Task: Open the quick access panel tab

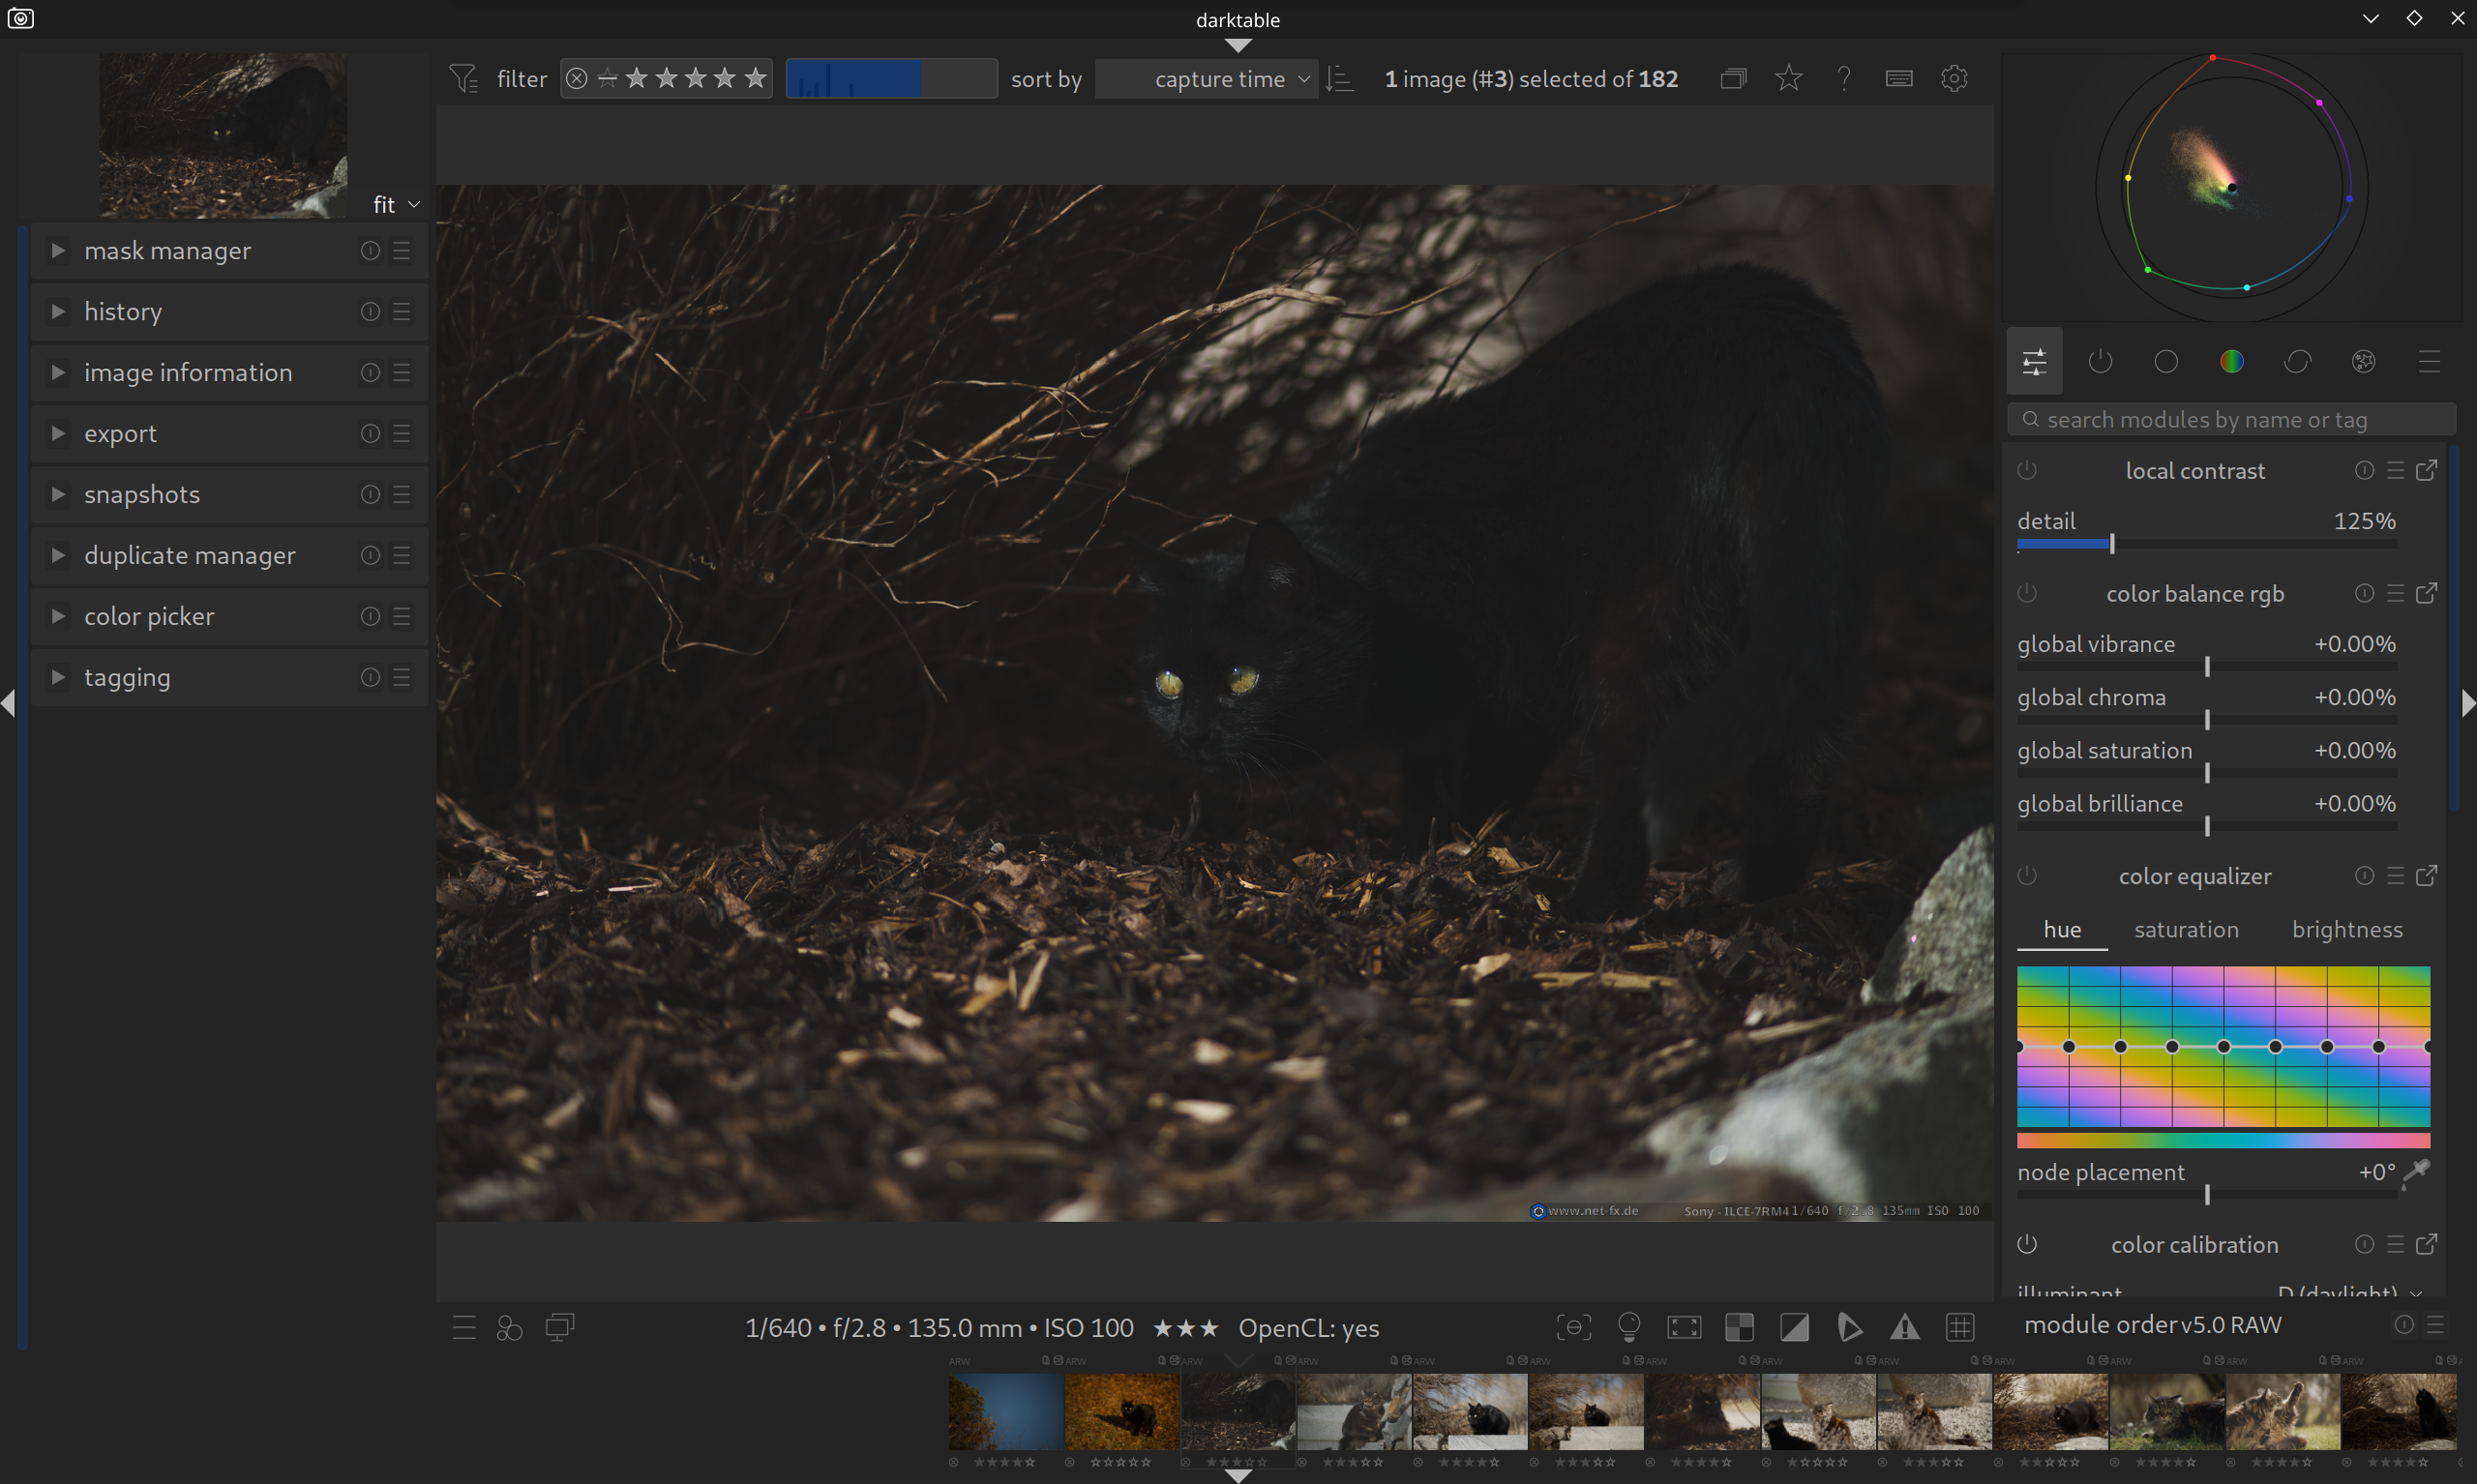Action: (x=2034, y=362)
